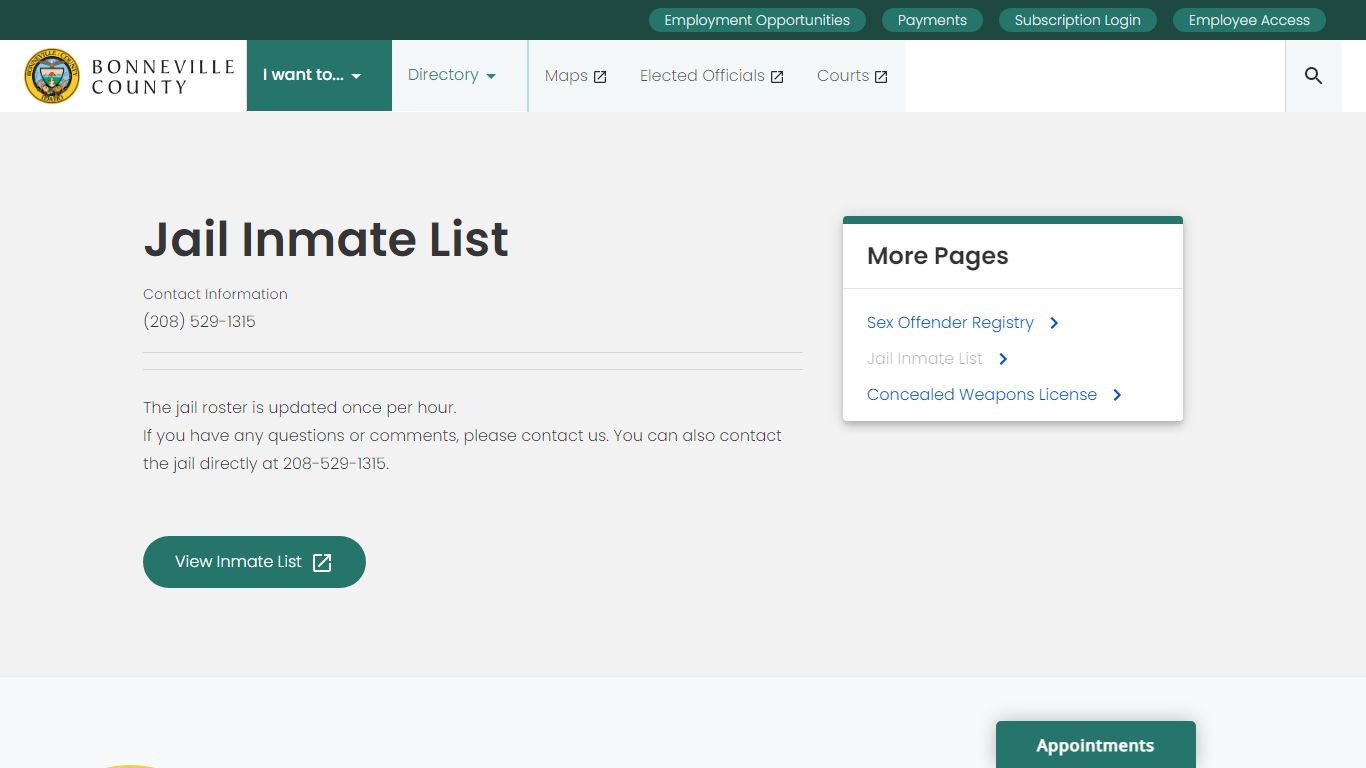Click the Subscription Login button
This screenshot has height=768, width=1366.
point(1077,20)
